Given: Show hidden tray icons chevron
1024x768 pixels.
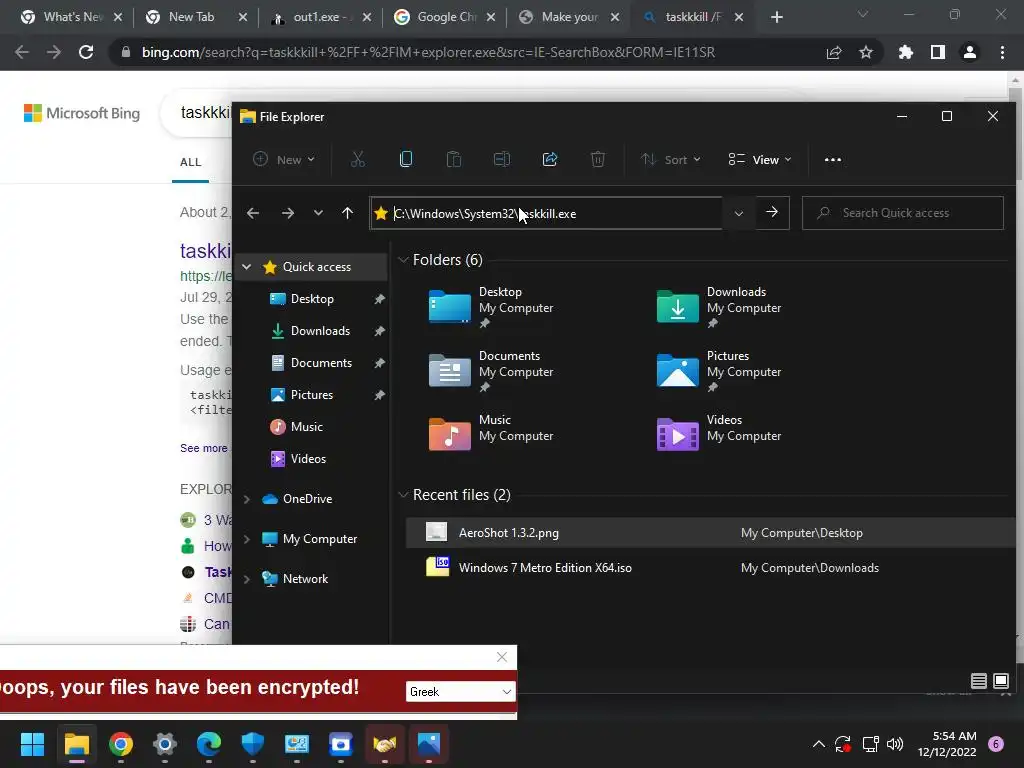Looking at the screenshot, I should click(x=818, y=744).
